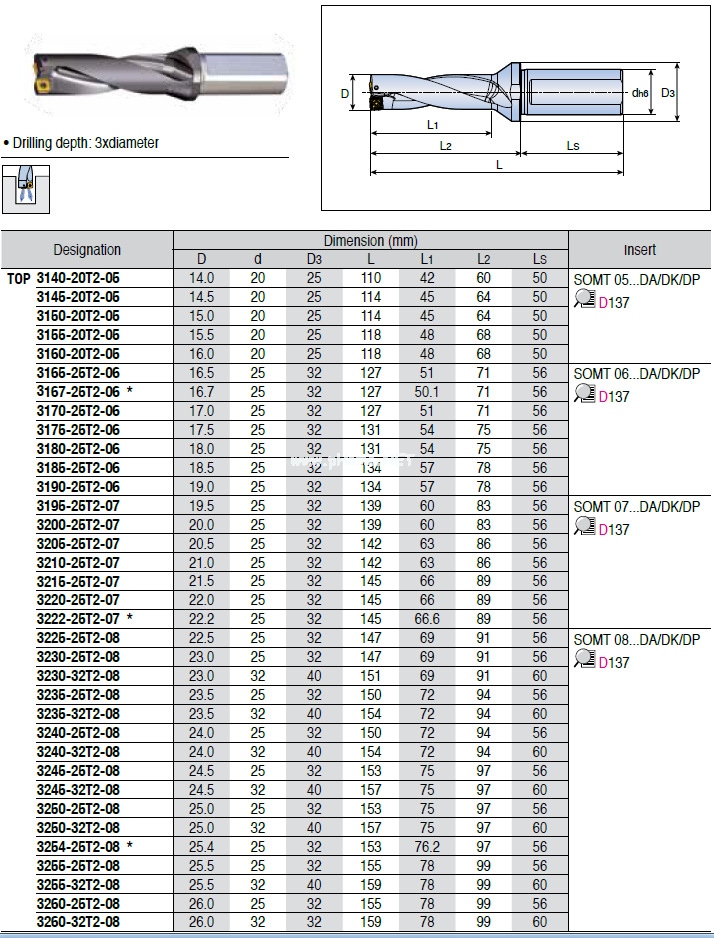Click the drilling application icon below drilling depth
Screen dimensions: 714x938
point(23,189)
